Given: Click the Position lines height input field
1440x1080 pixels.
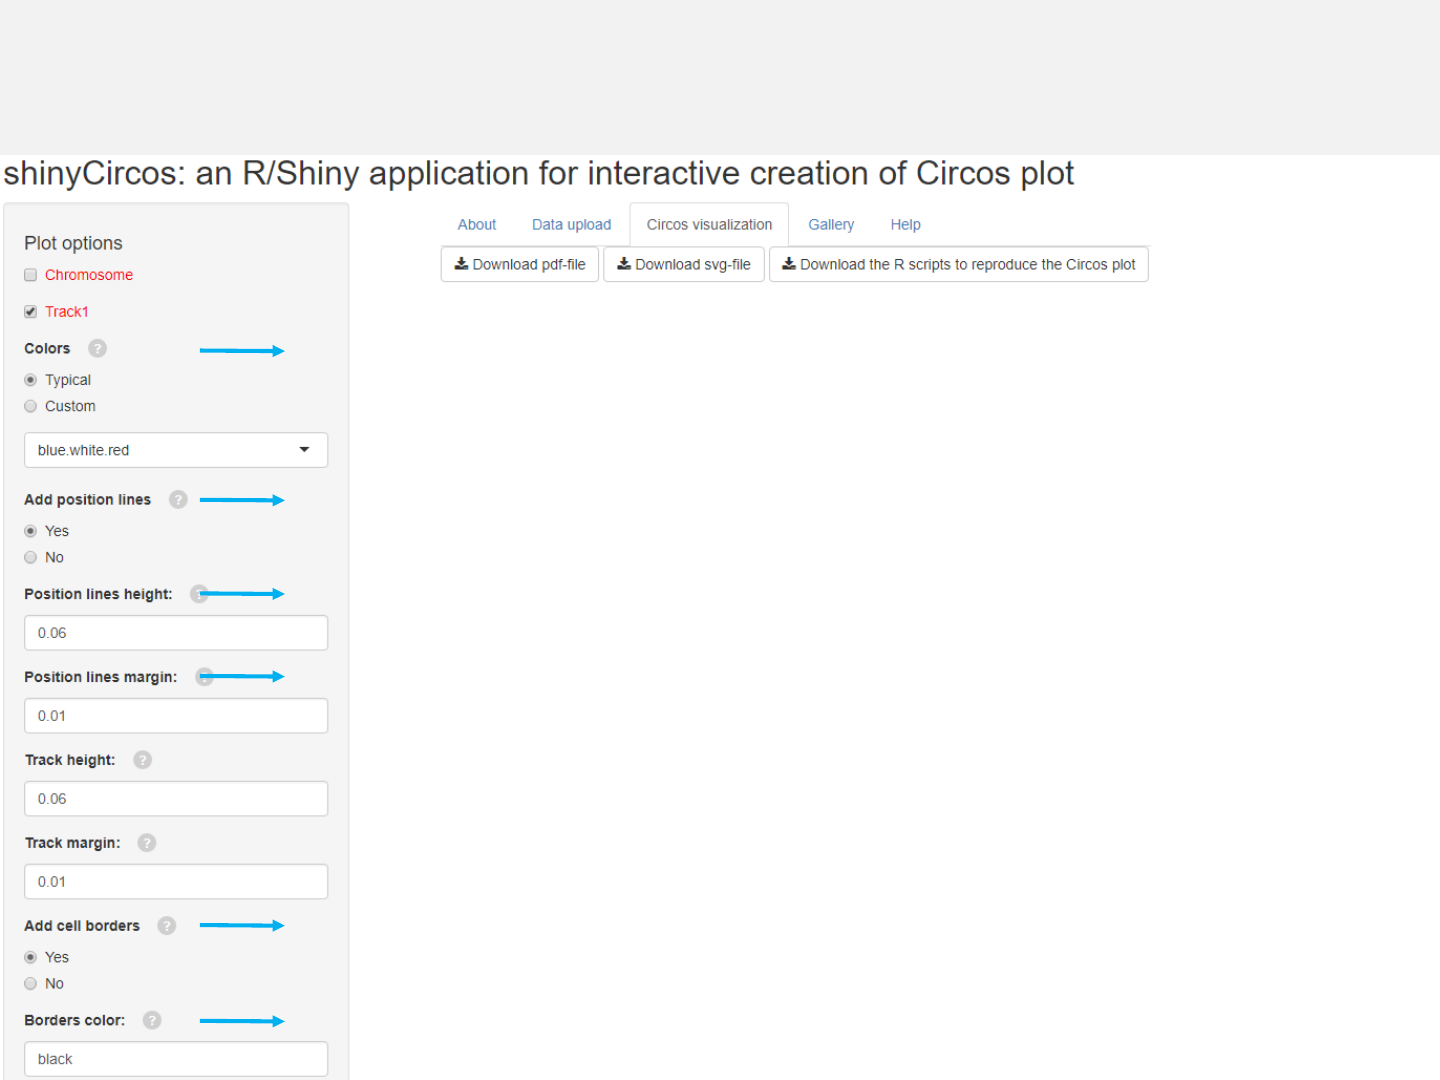Looking at the screenshot, I should tap(176, 633).
